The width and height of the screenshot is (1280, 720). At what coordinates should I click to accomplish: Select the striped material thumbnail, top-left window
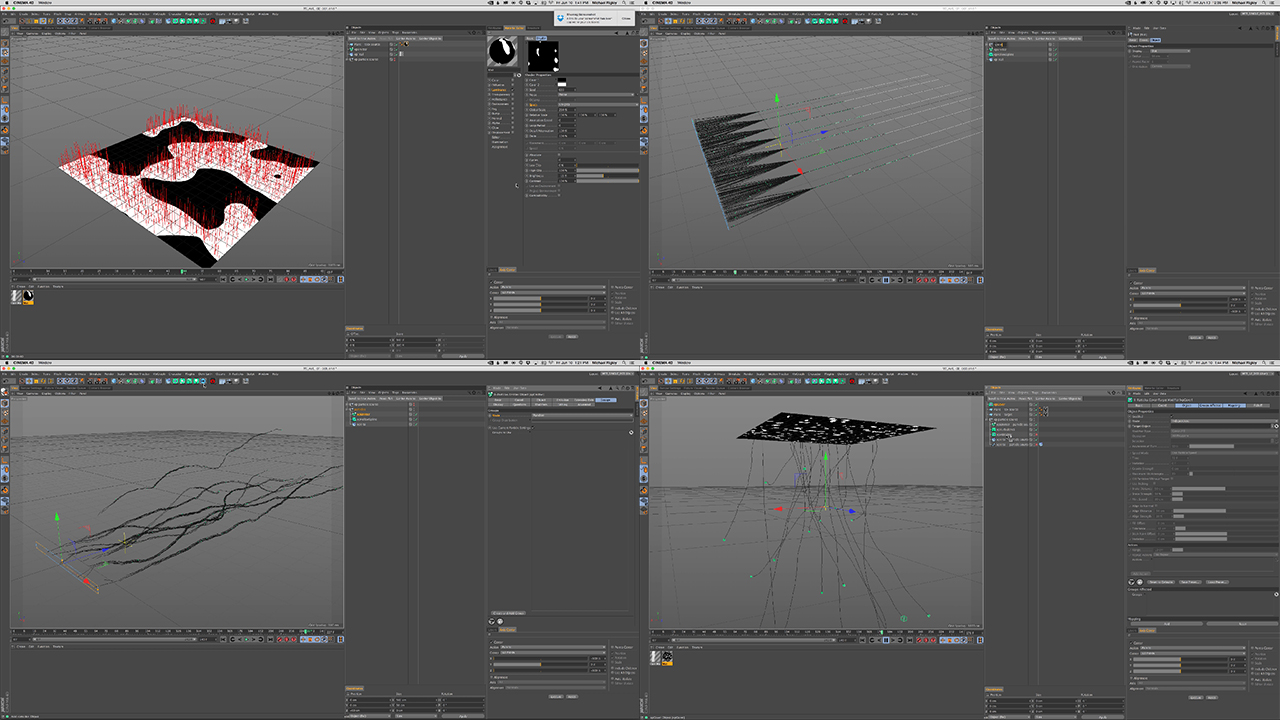16,296
